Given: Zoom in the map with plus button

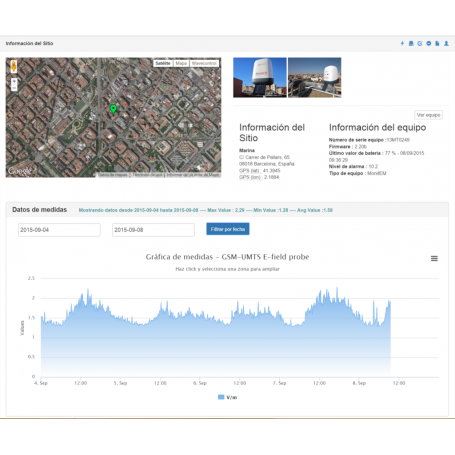Looking at the screenshot, I should [14, 81].
